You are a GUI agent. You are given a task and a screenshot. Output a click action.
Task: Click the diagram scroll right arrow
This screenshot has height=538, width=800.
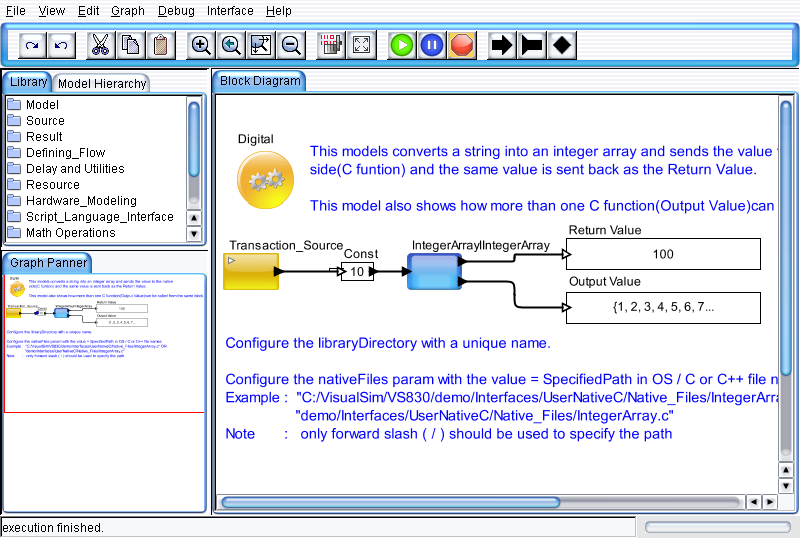(x=769, y=502)
